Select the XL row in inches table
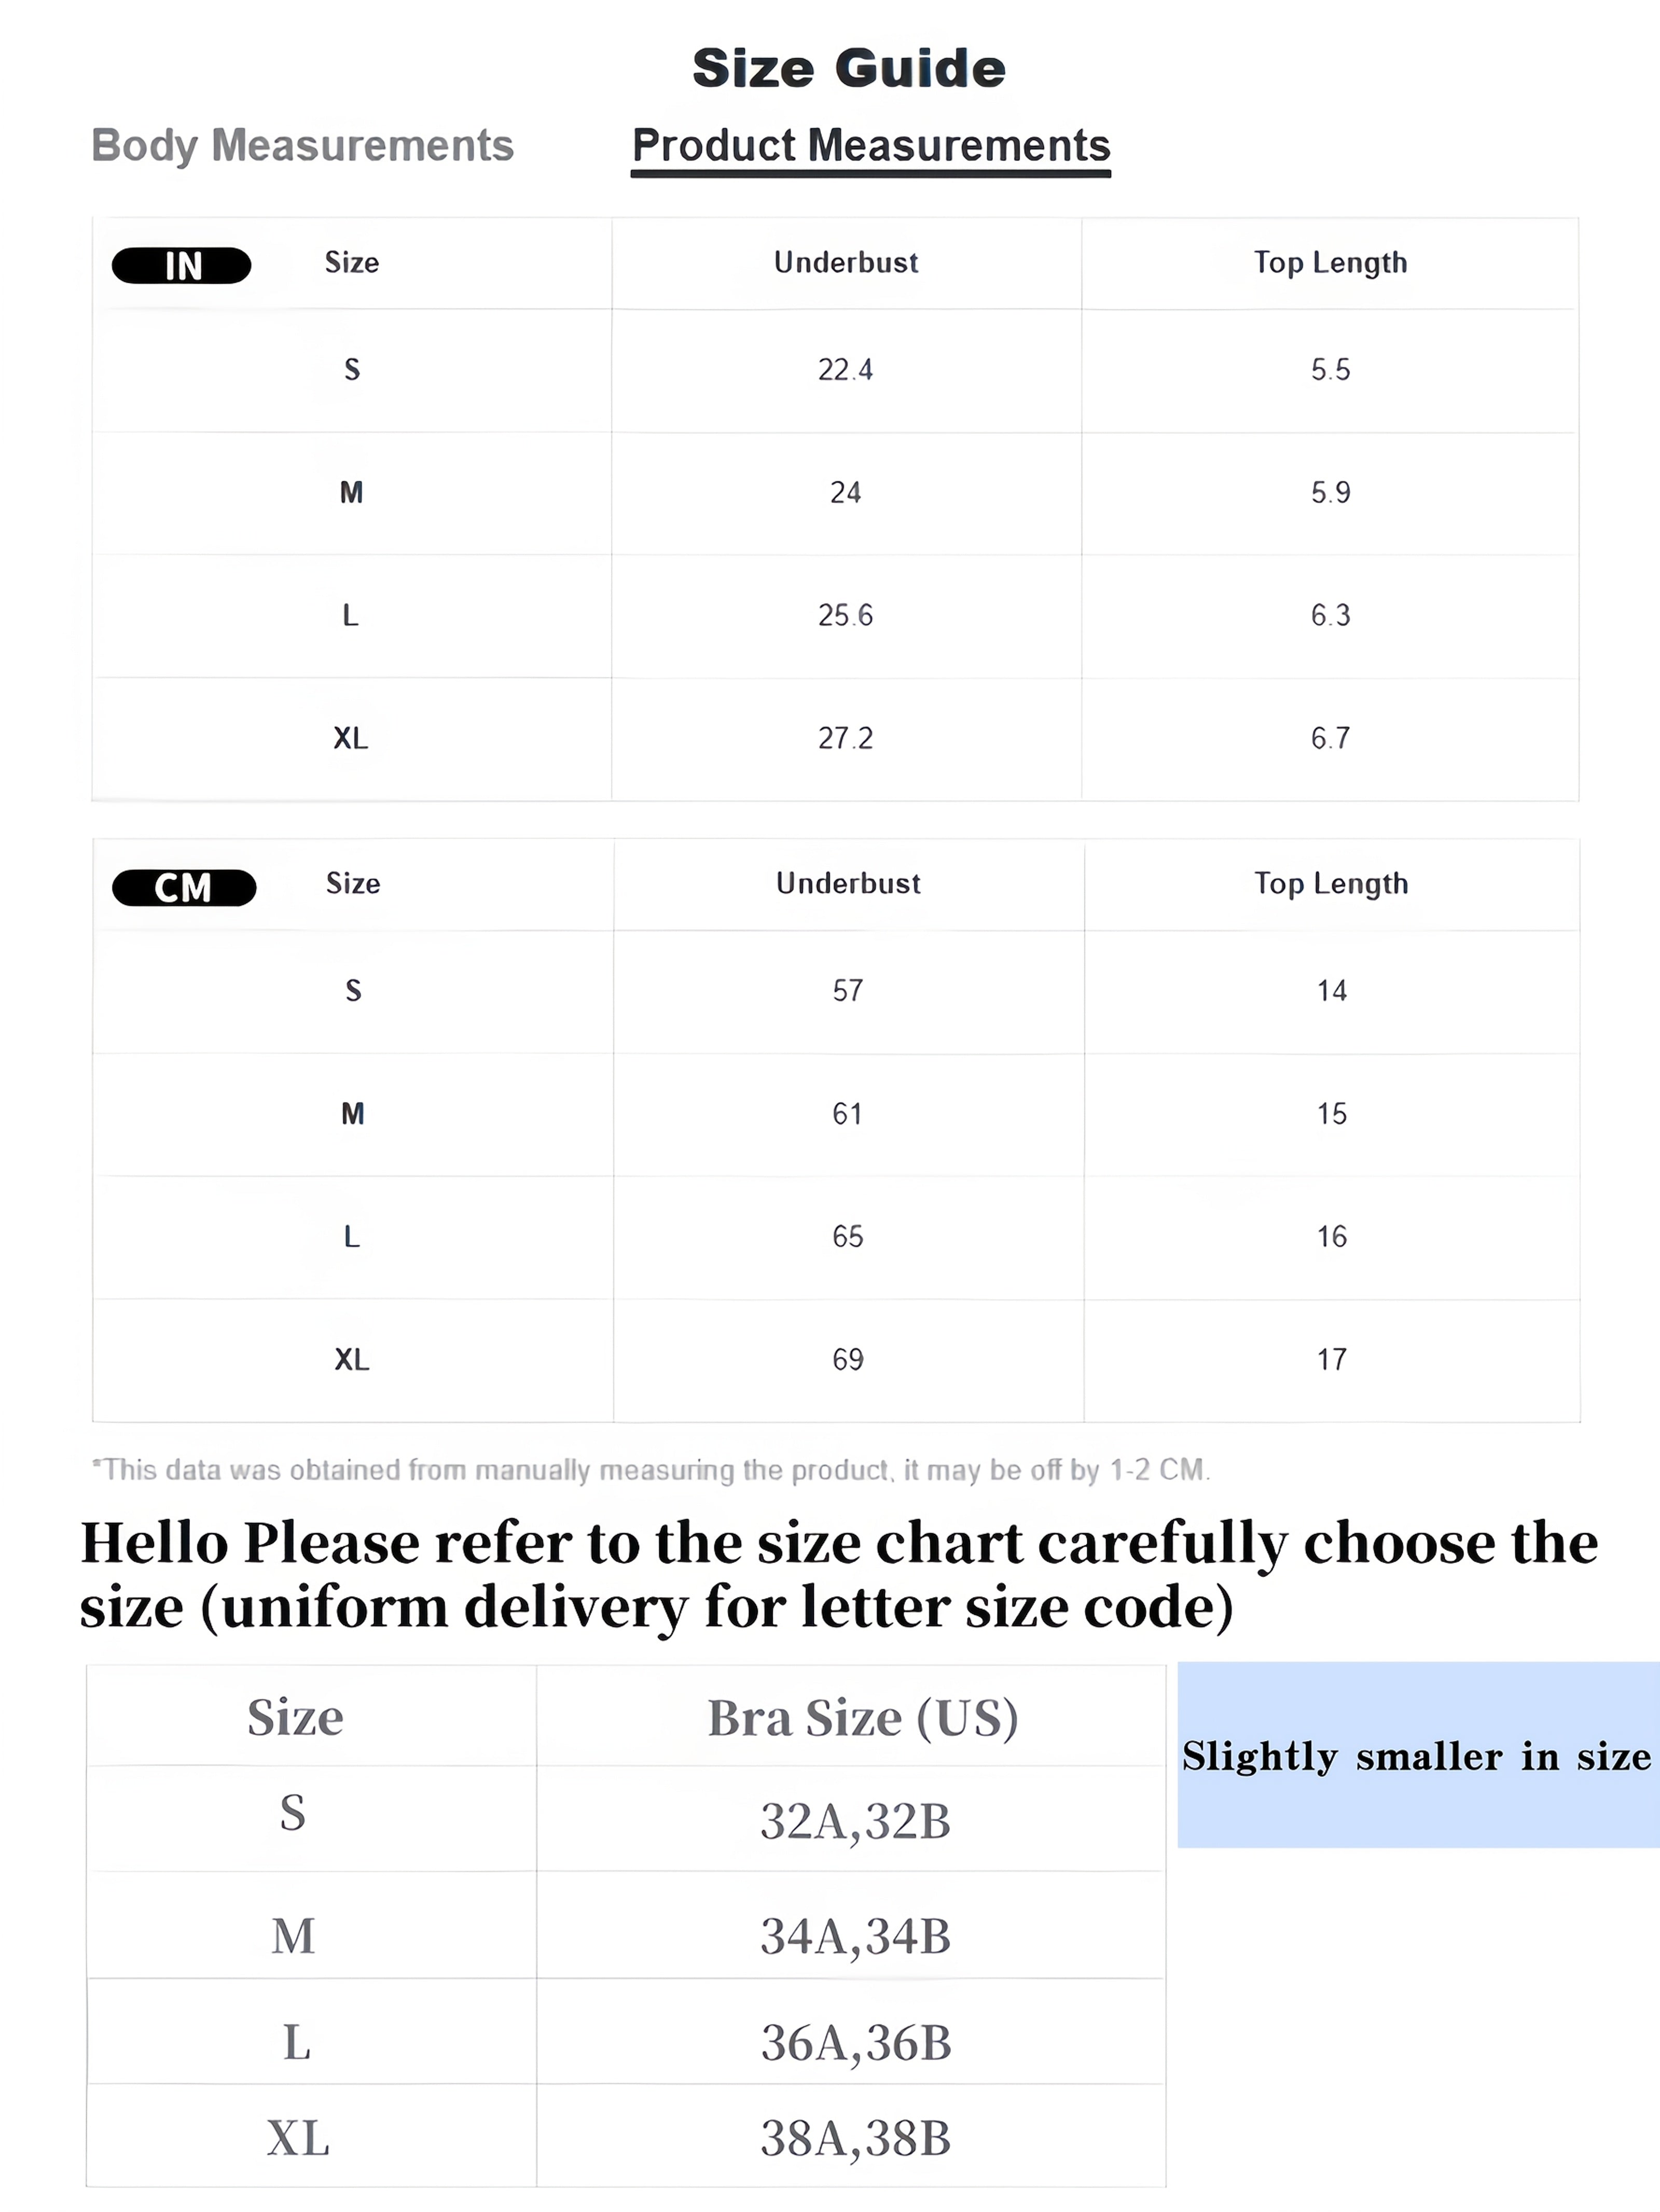This screenshot has height=2212, width=1660. tap(835, 739)
